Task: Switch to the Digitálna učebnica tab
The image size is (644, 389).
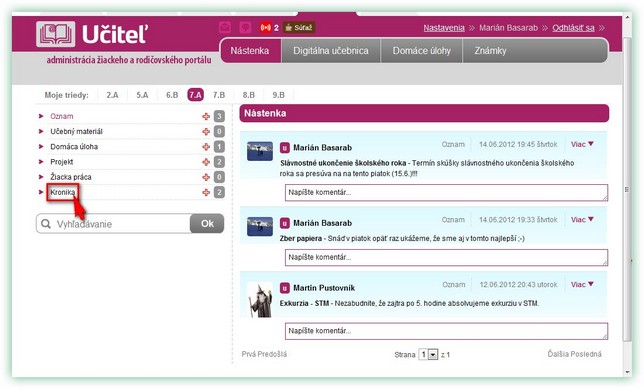Action: pos(331,51)
